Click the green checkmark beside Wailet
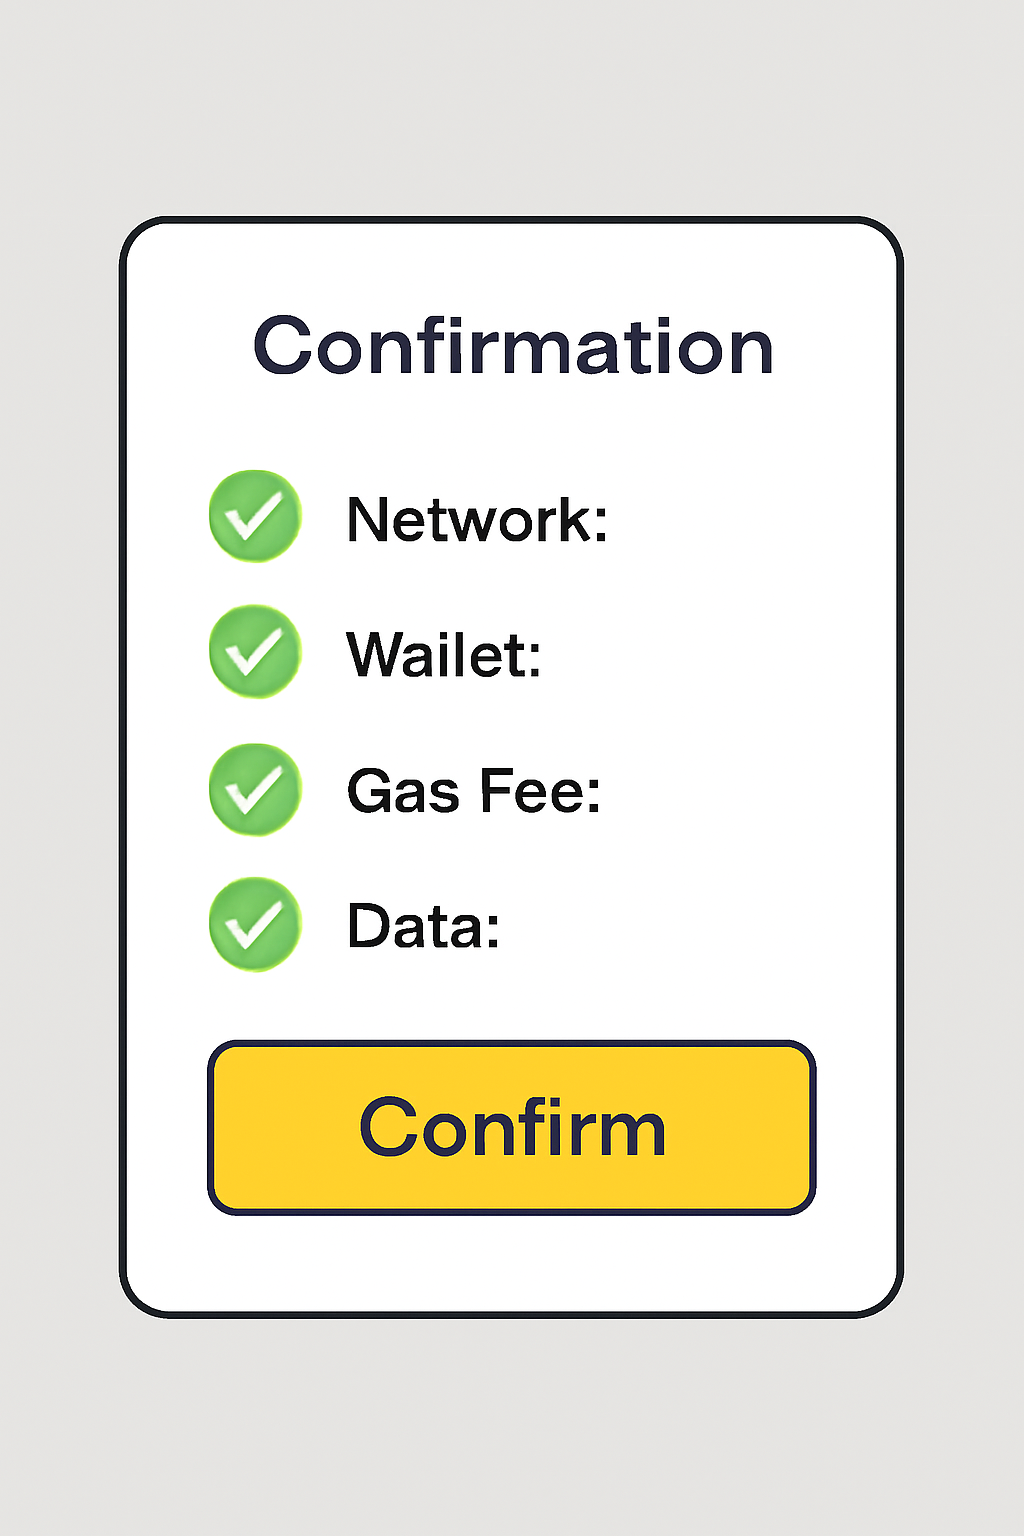Image resolution: width=1024 pixels, height=1536 pixels. click(x=254, y=651)
